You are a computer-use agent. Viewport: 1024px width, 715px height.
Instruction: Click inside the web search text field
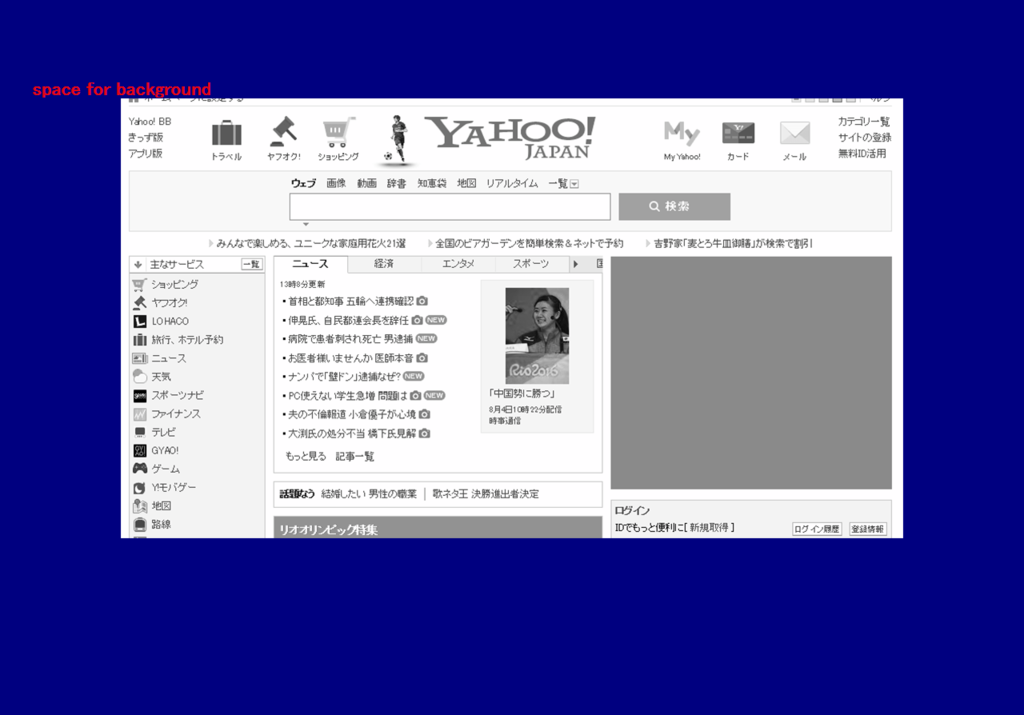point(450,206)
